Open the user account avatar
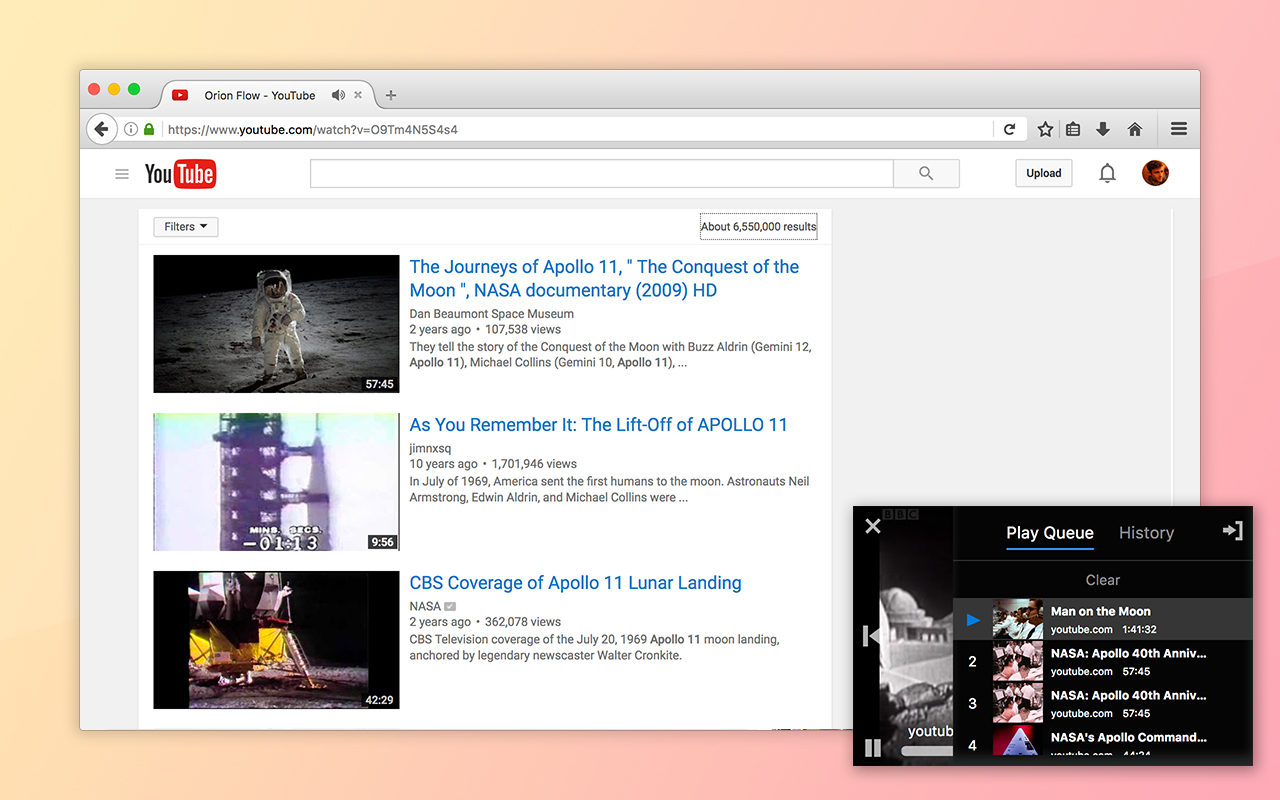The width and height of the screenshot is (1280, 800). (x=1155, y=173)
